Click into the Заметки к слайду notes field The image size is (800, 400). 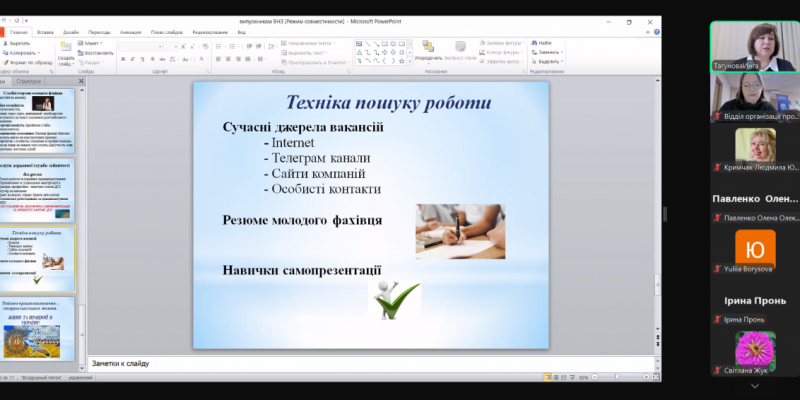click(370, 363)
